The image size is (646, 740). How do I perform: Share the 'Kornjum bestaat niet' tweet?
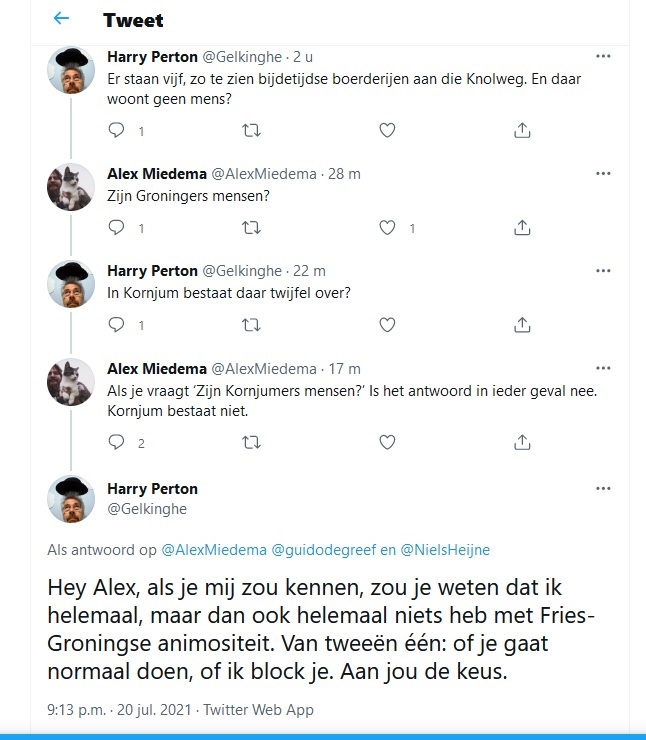(x=521, y=442)
